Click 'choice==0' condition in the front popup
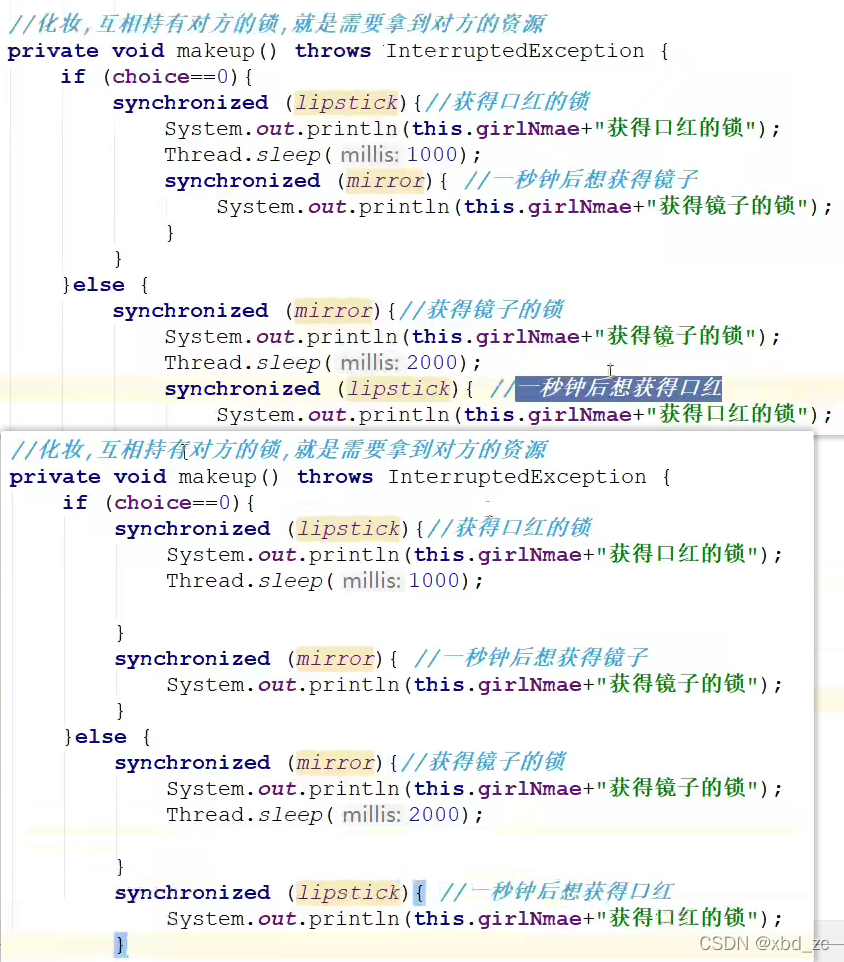Viewport: 844px width, 962px height. click(172, 502)
